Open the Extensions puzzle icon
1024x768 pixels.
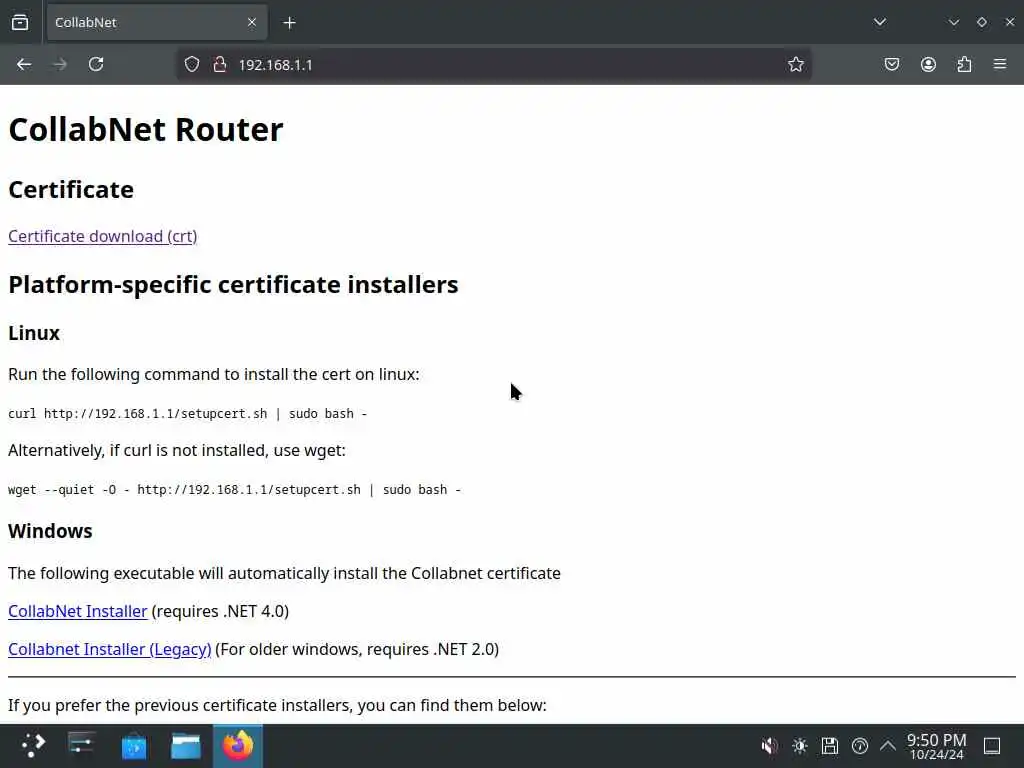tap(964, 64)
